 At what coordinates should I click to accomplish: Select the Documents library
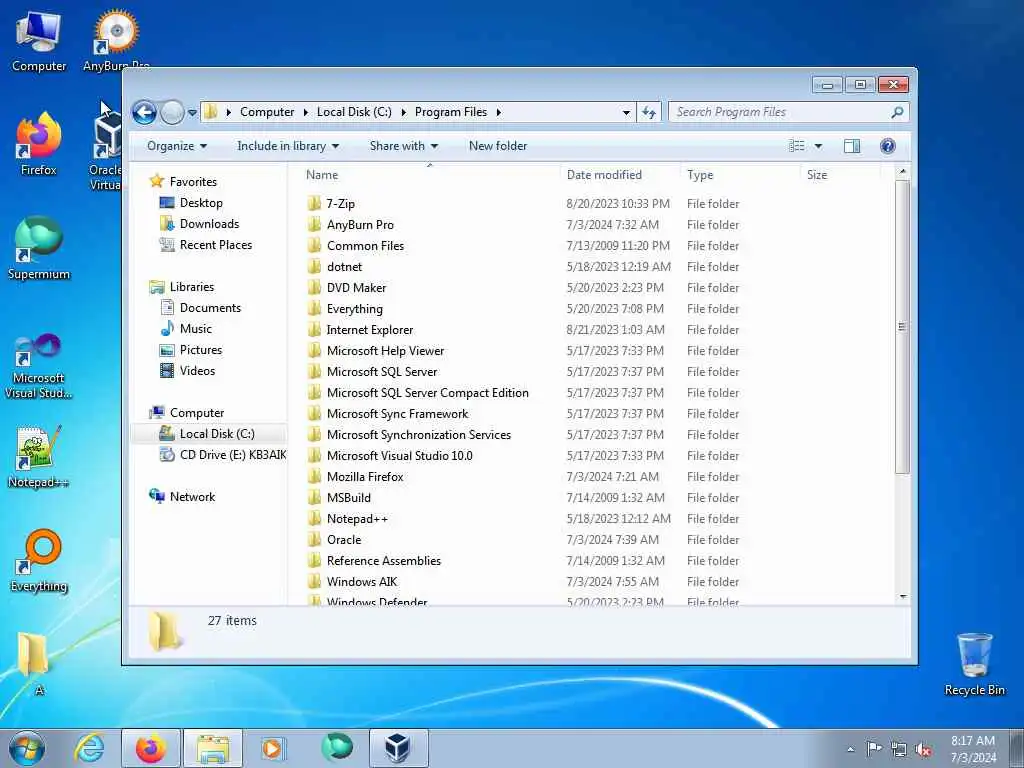coord(210,308)
